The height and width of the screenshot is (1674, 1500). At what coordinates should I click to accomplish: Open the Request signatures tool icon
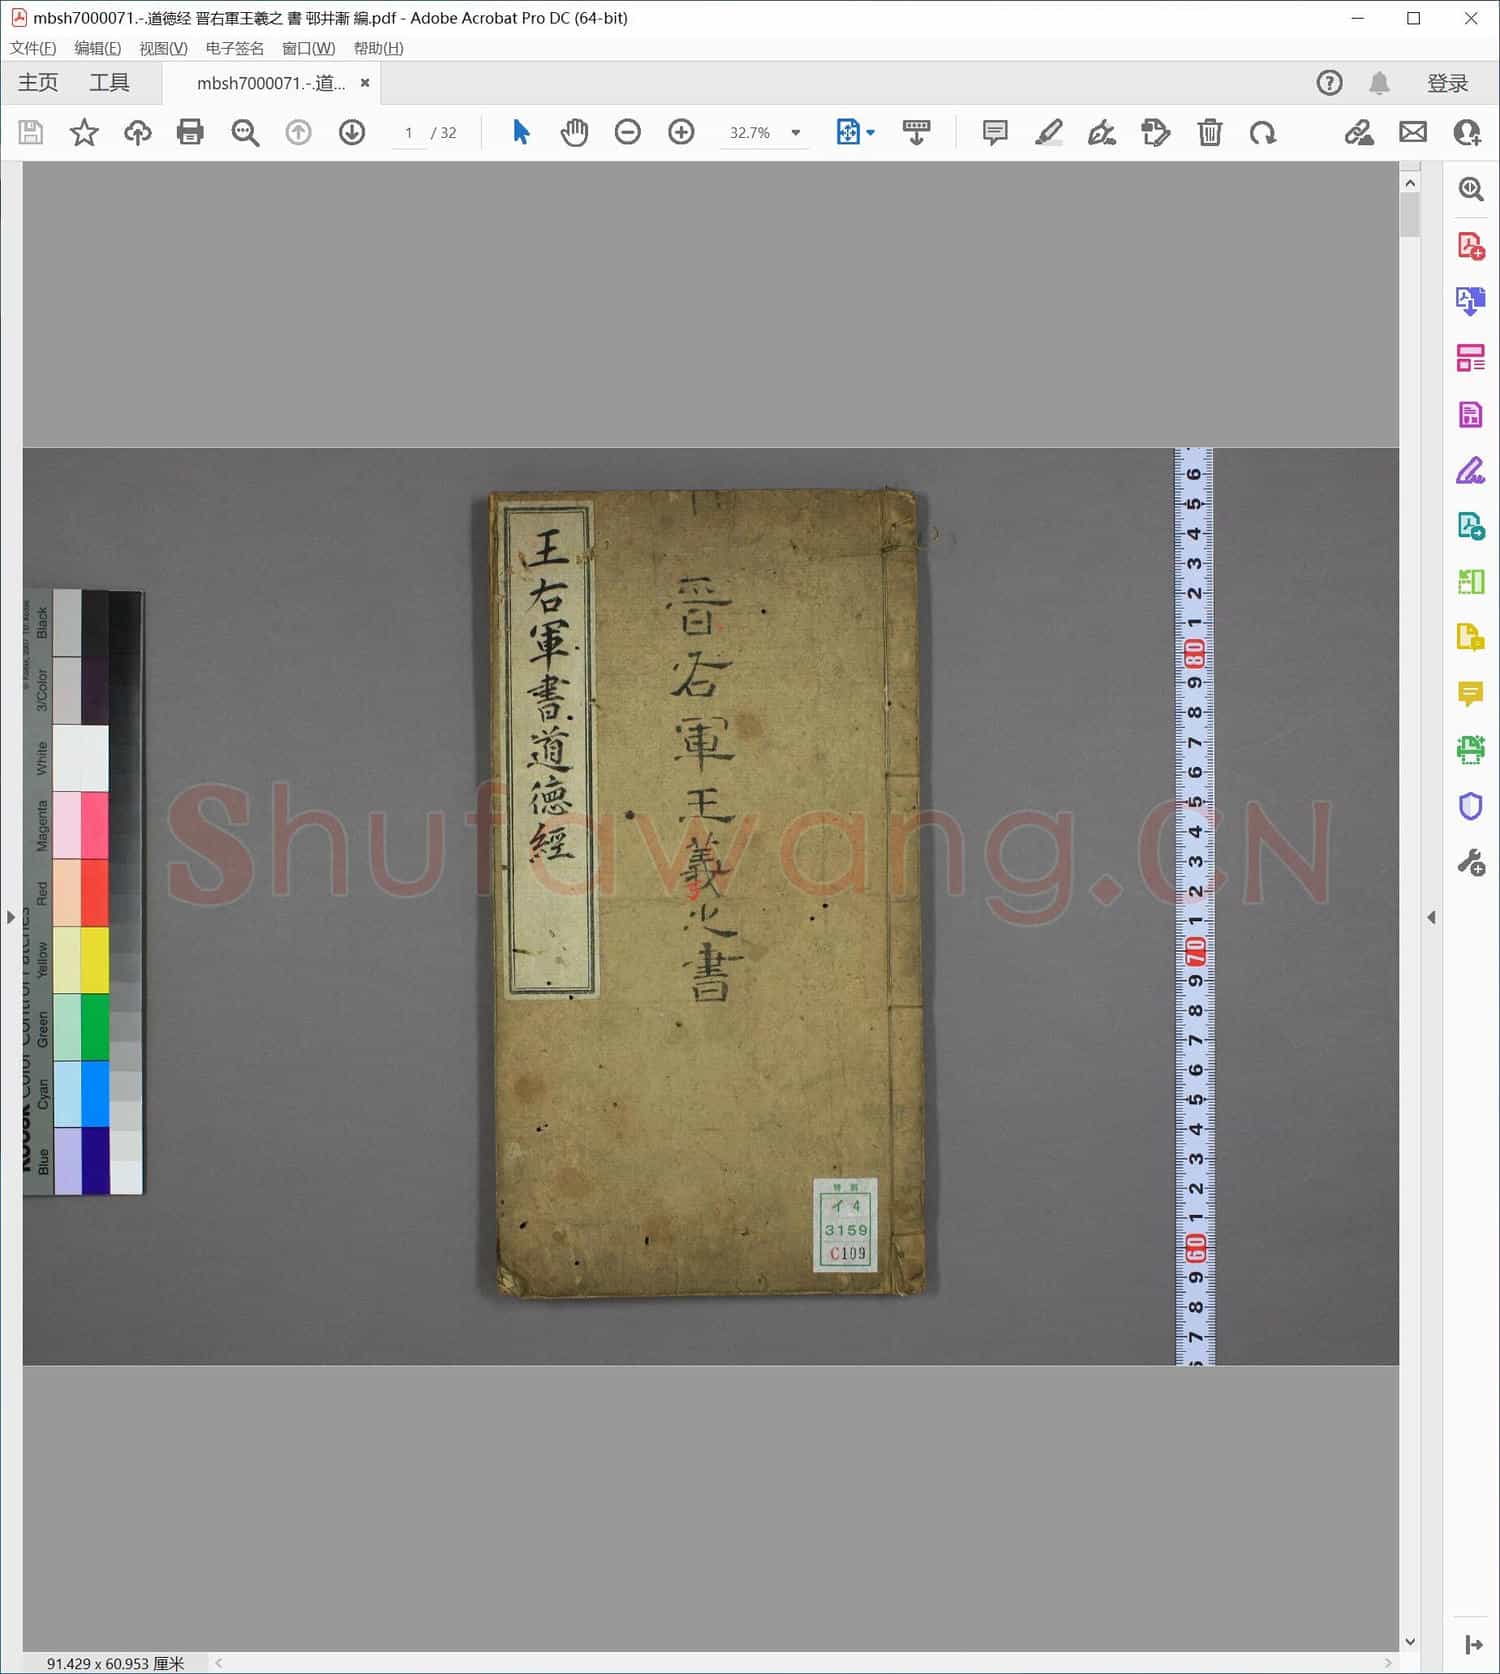click(x=1471, y=526)
